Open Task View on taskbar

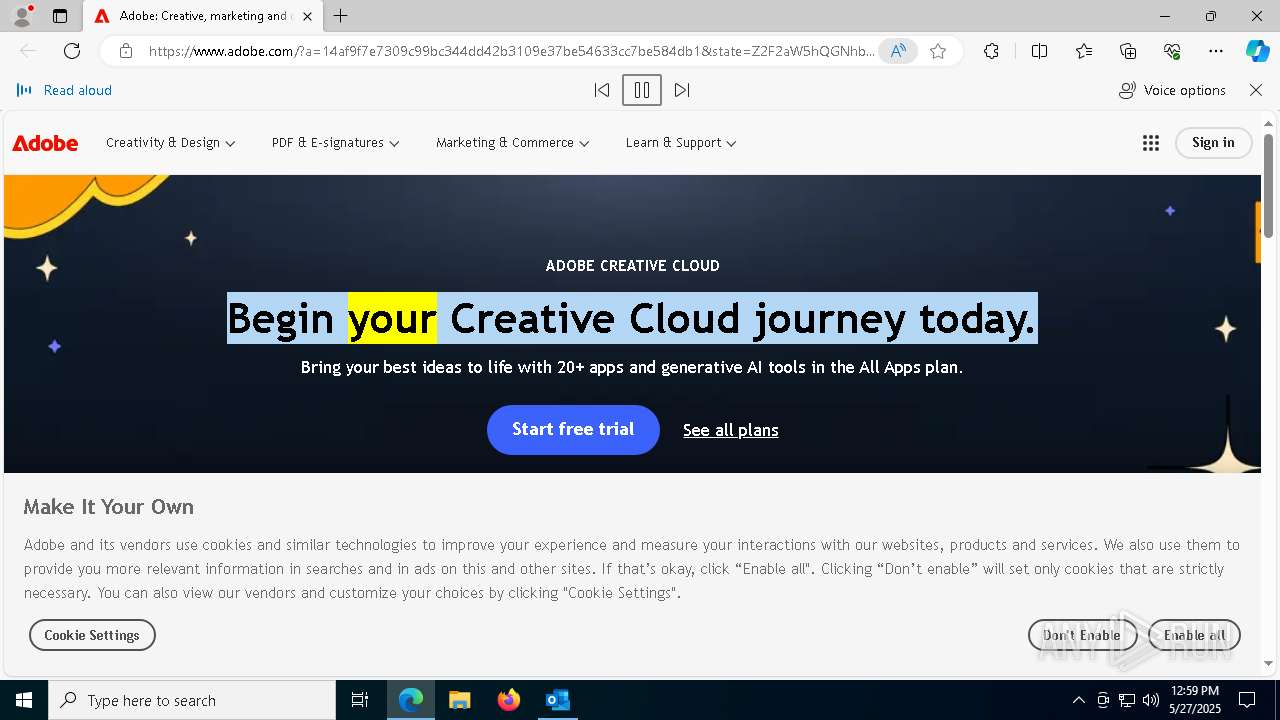tap(360, 700)
